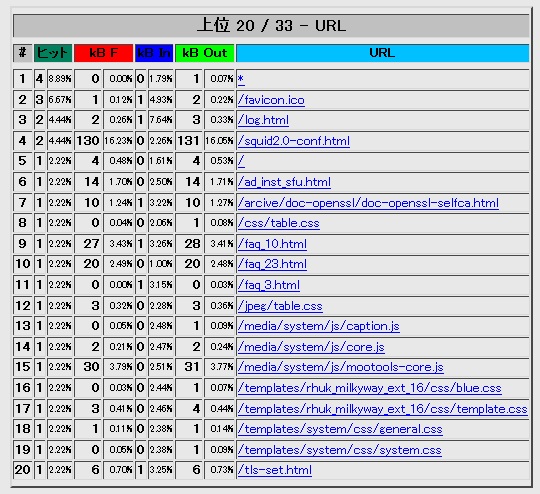Open the root slash link in row 5
The image size is (540, 494).
pyautogui.click(x=241, y=161)
